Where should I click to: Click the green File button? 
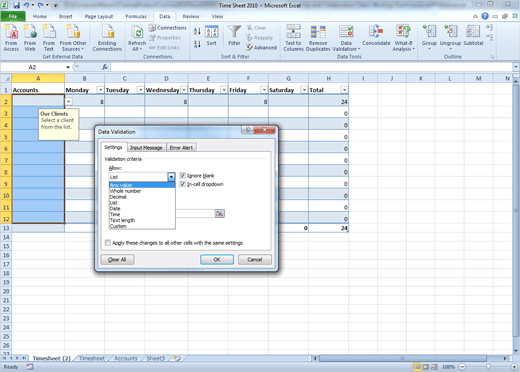tap(13, 16)
